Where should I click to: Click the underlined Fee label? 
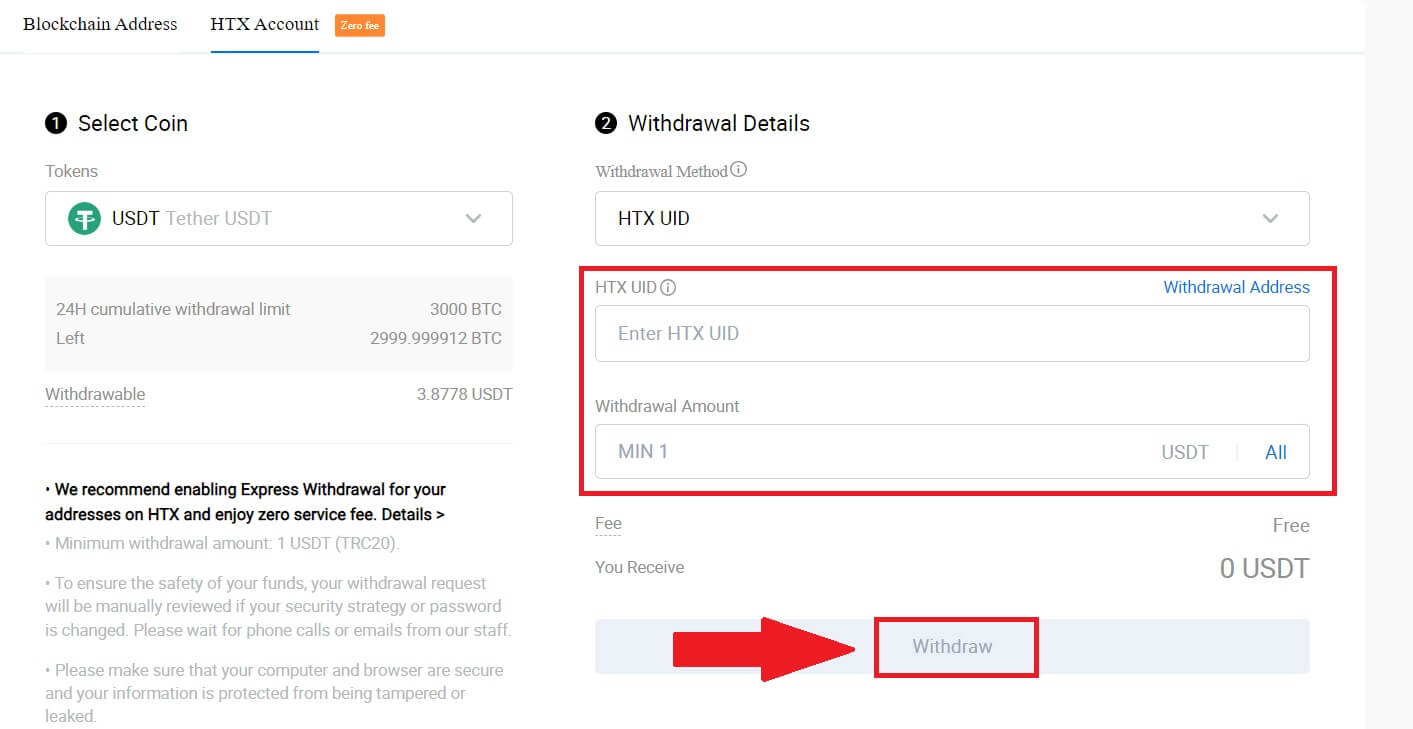coord(608,524)
